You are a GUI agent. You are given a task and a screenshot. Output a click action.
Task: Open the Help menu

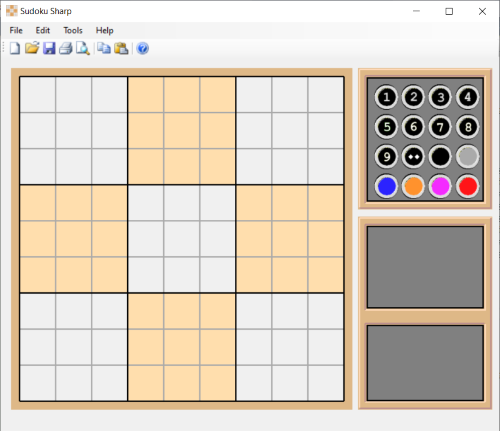[x=105, y=30]
